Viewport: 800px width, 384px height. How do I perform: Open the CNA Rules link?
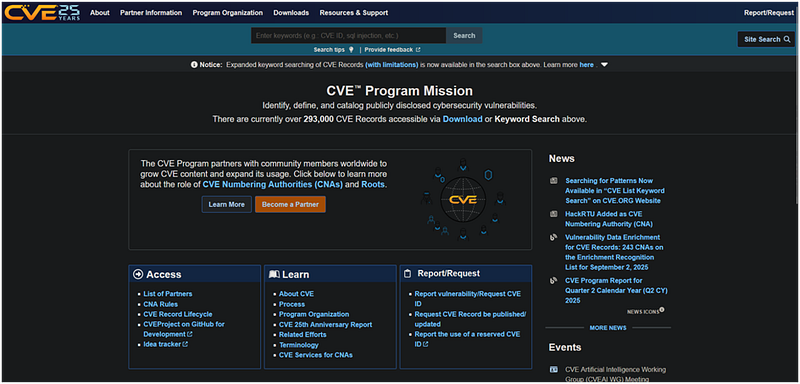161,304
